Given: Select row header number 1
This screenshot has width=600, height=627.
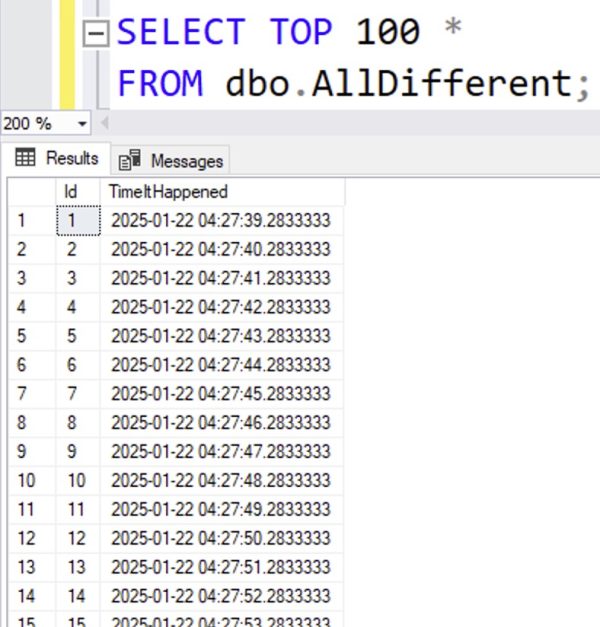Looking at the screenshot, I should (x=24, y=220).
